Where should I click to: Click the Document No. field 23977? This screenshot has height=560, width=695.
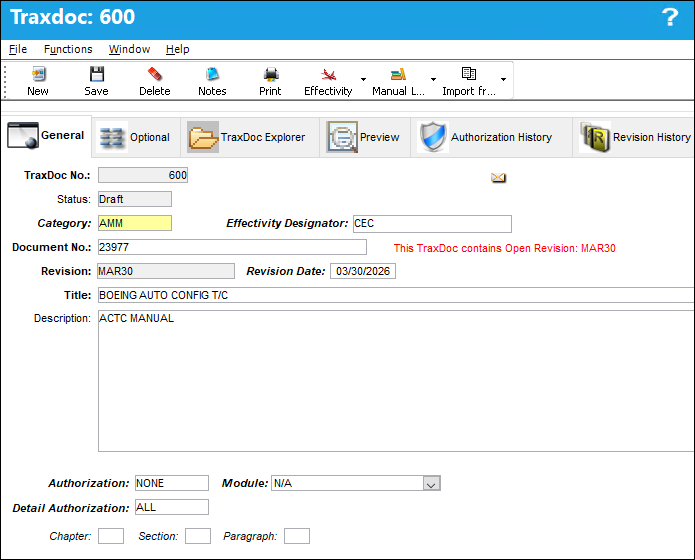coord(232,247)
